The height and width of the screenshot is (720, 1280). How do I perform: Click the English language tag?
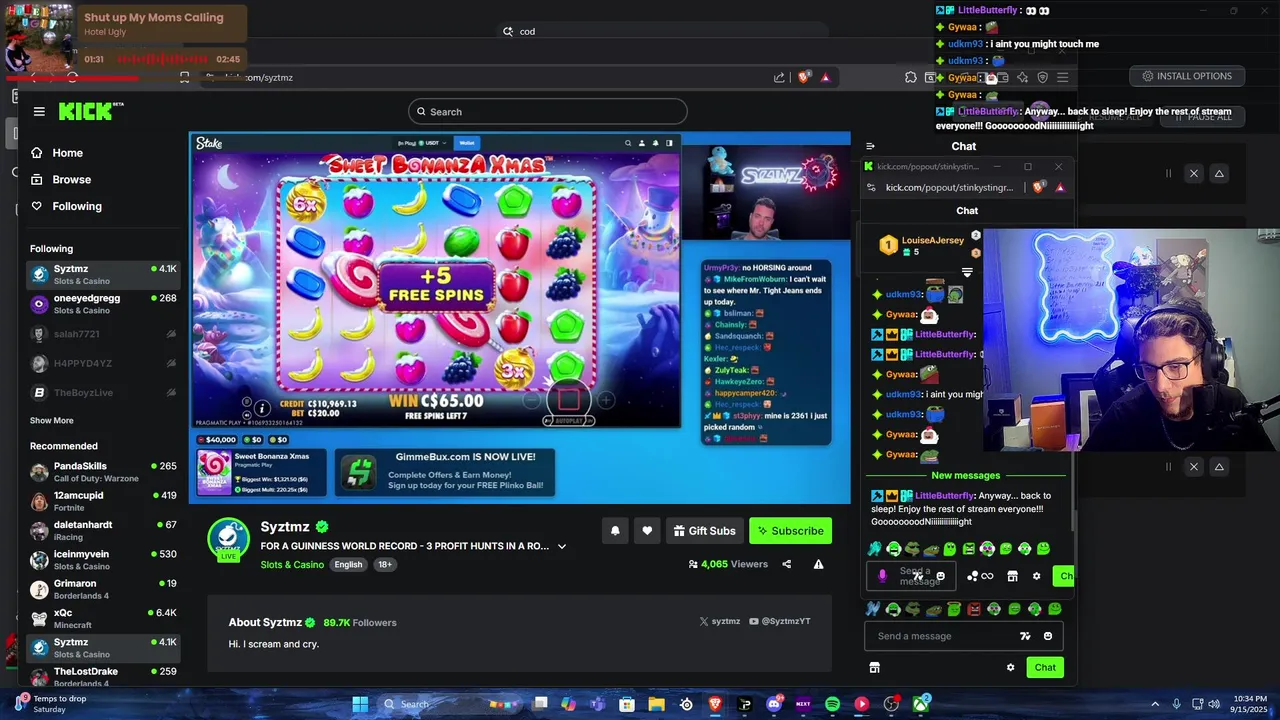[348, 565]
